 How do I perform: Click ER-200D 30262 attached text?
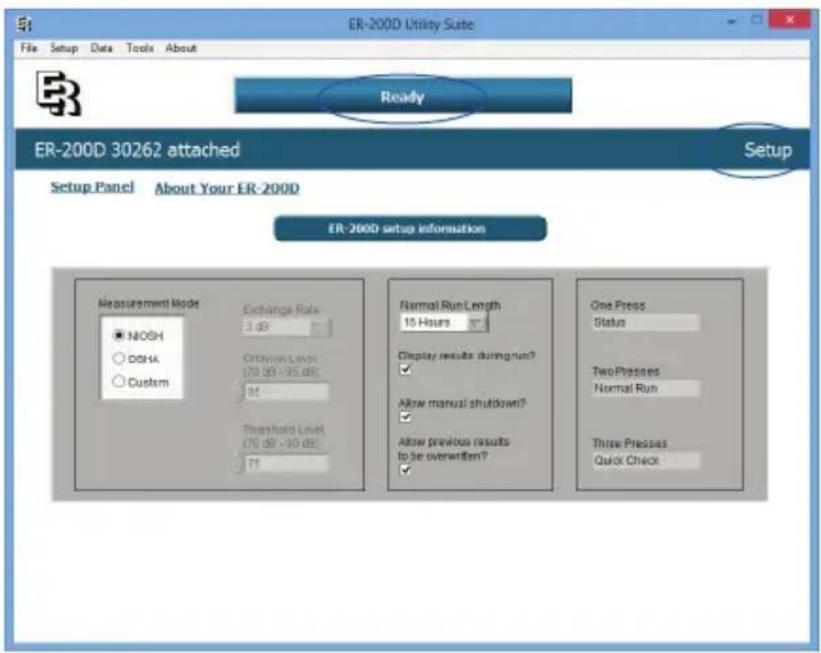click(x=137, y=150)
